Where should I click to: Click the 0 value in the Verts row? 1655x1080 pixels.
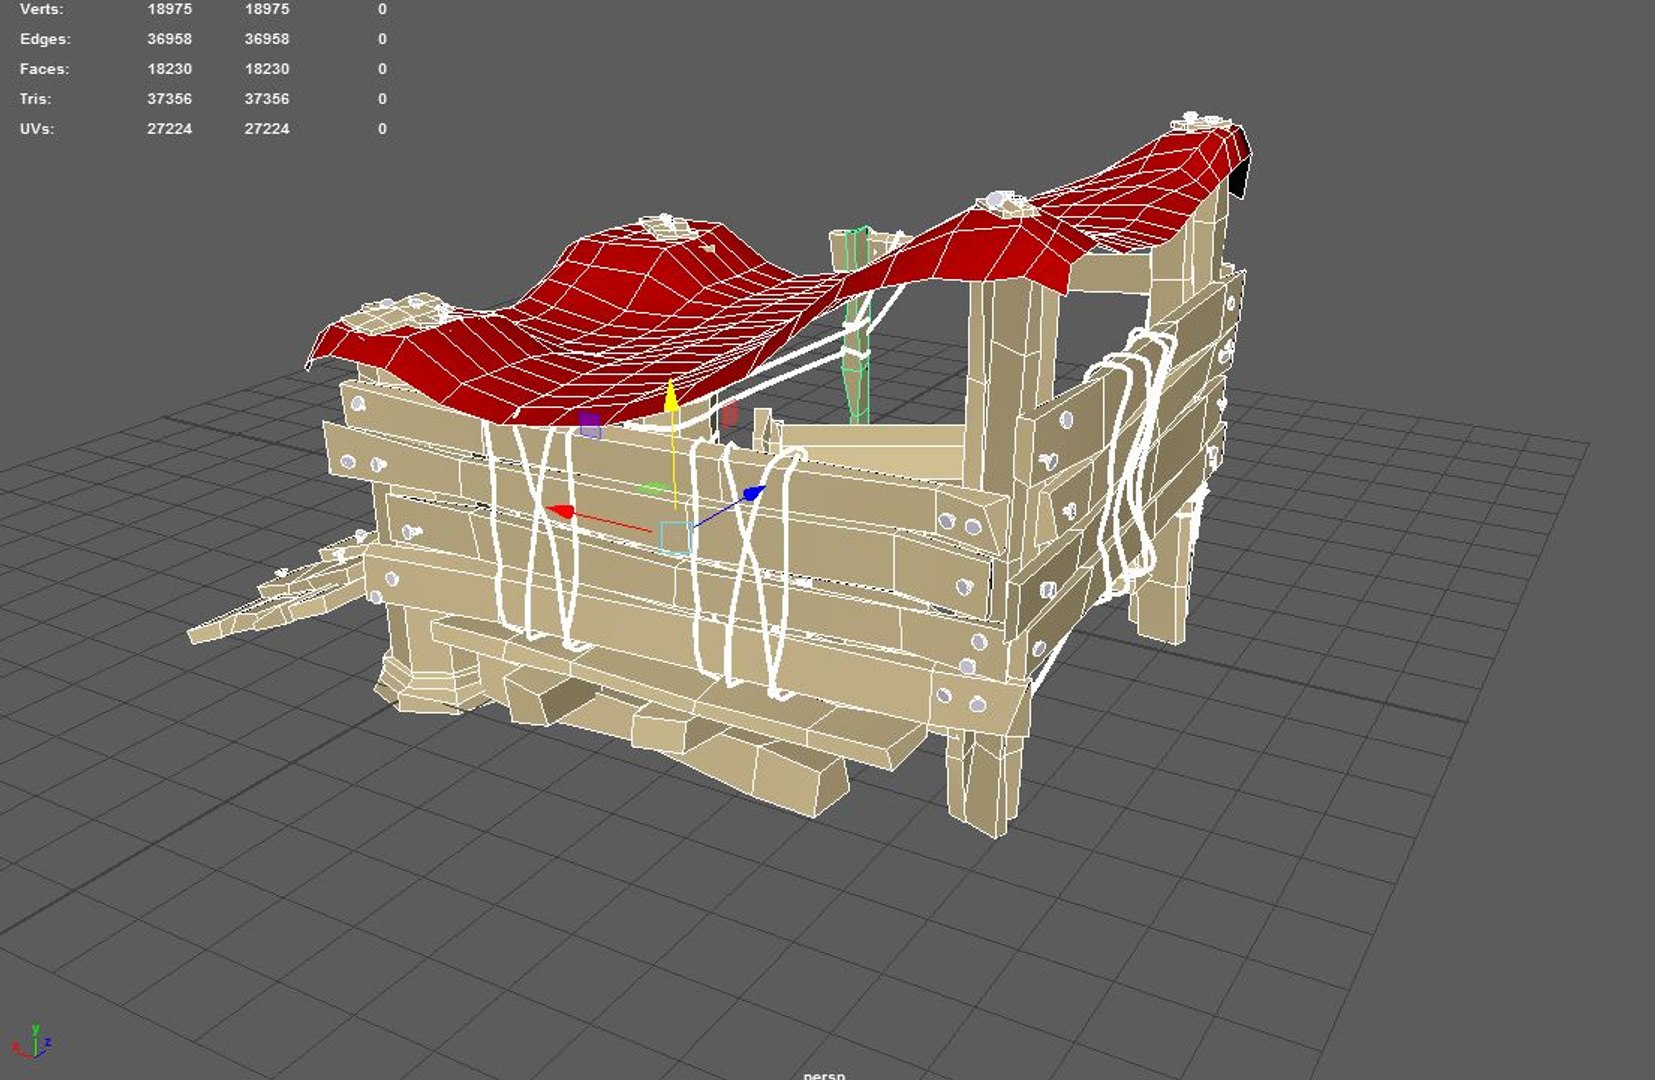(382, 9)
